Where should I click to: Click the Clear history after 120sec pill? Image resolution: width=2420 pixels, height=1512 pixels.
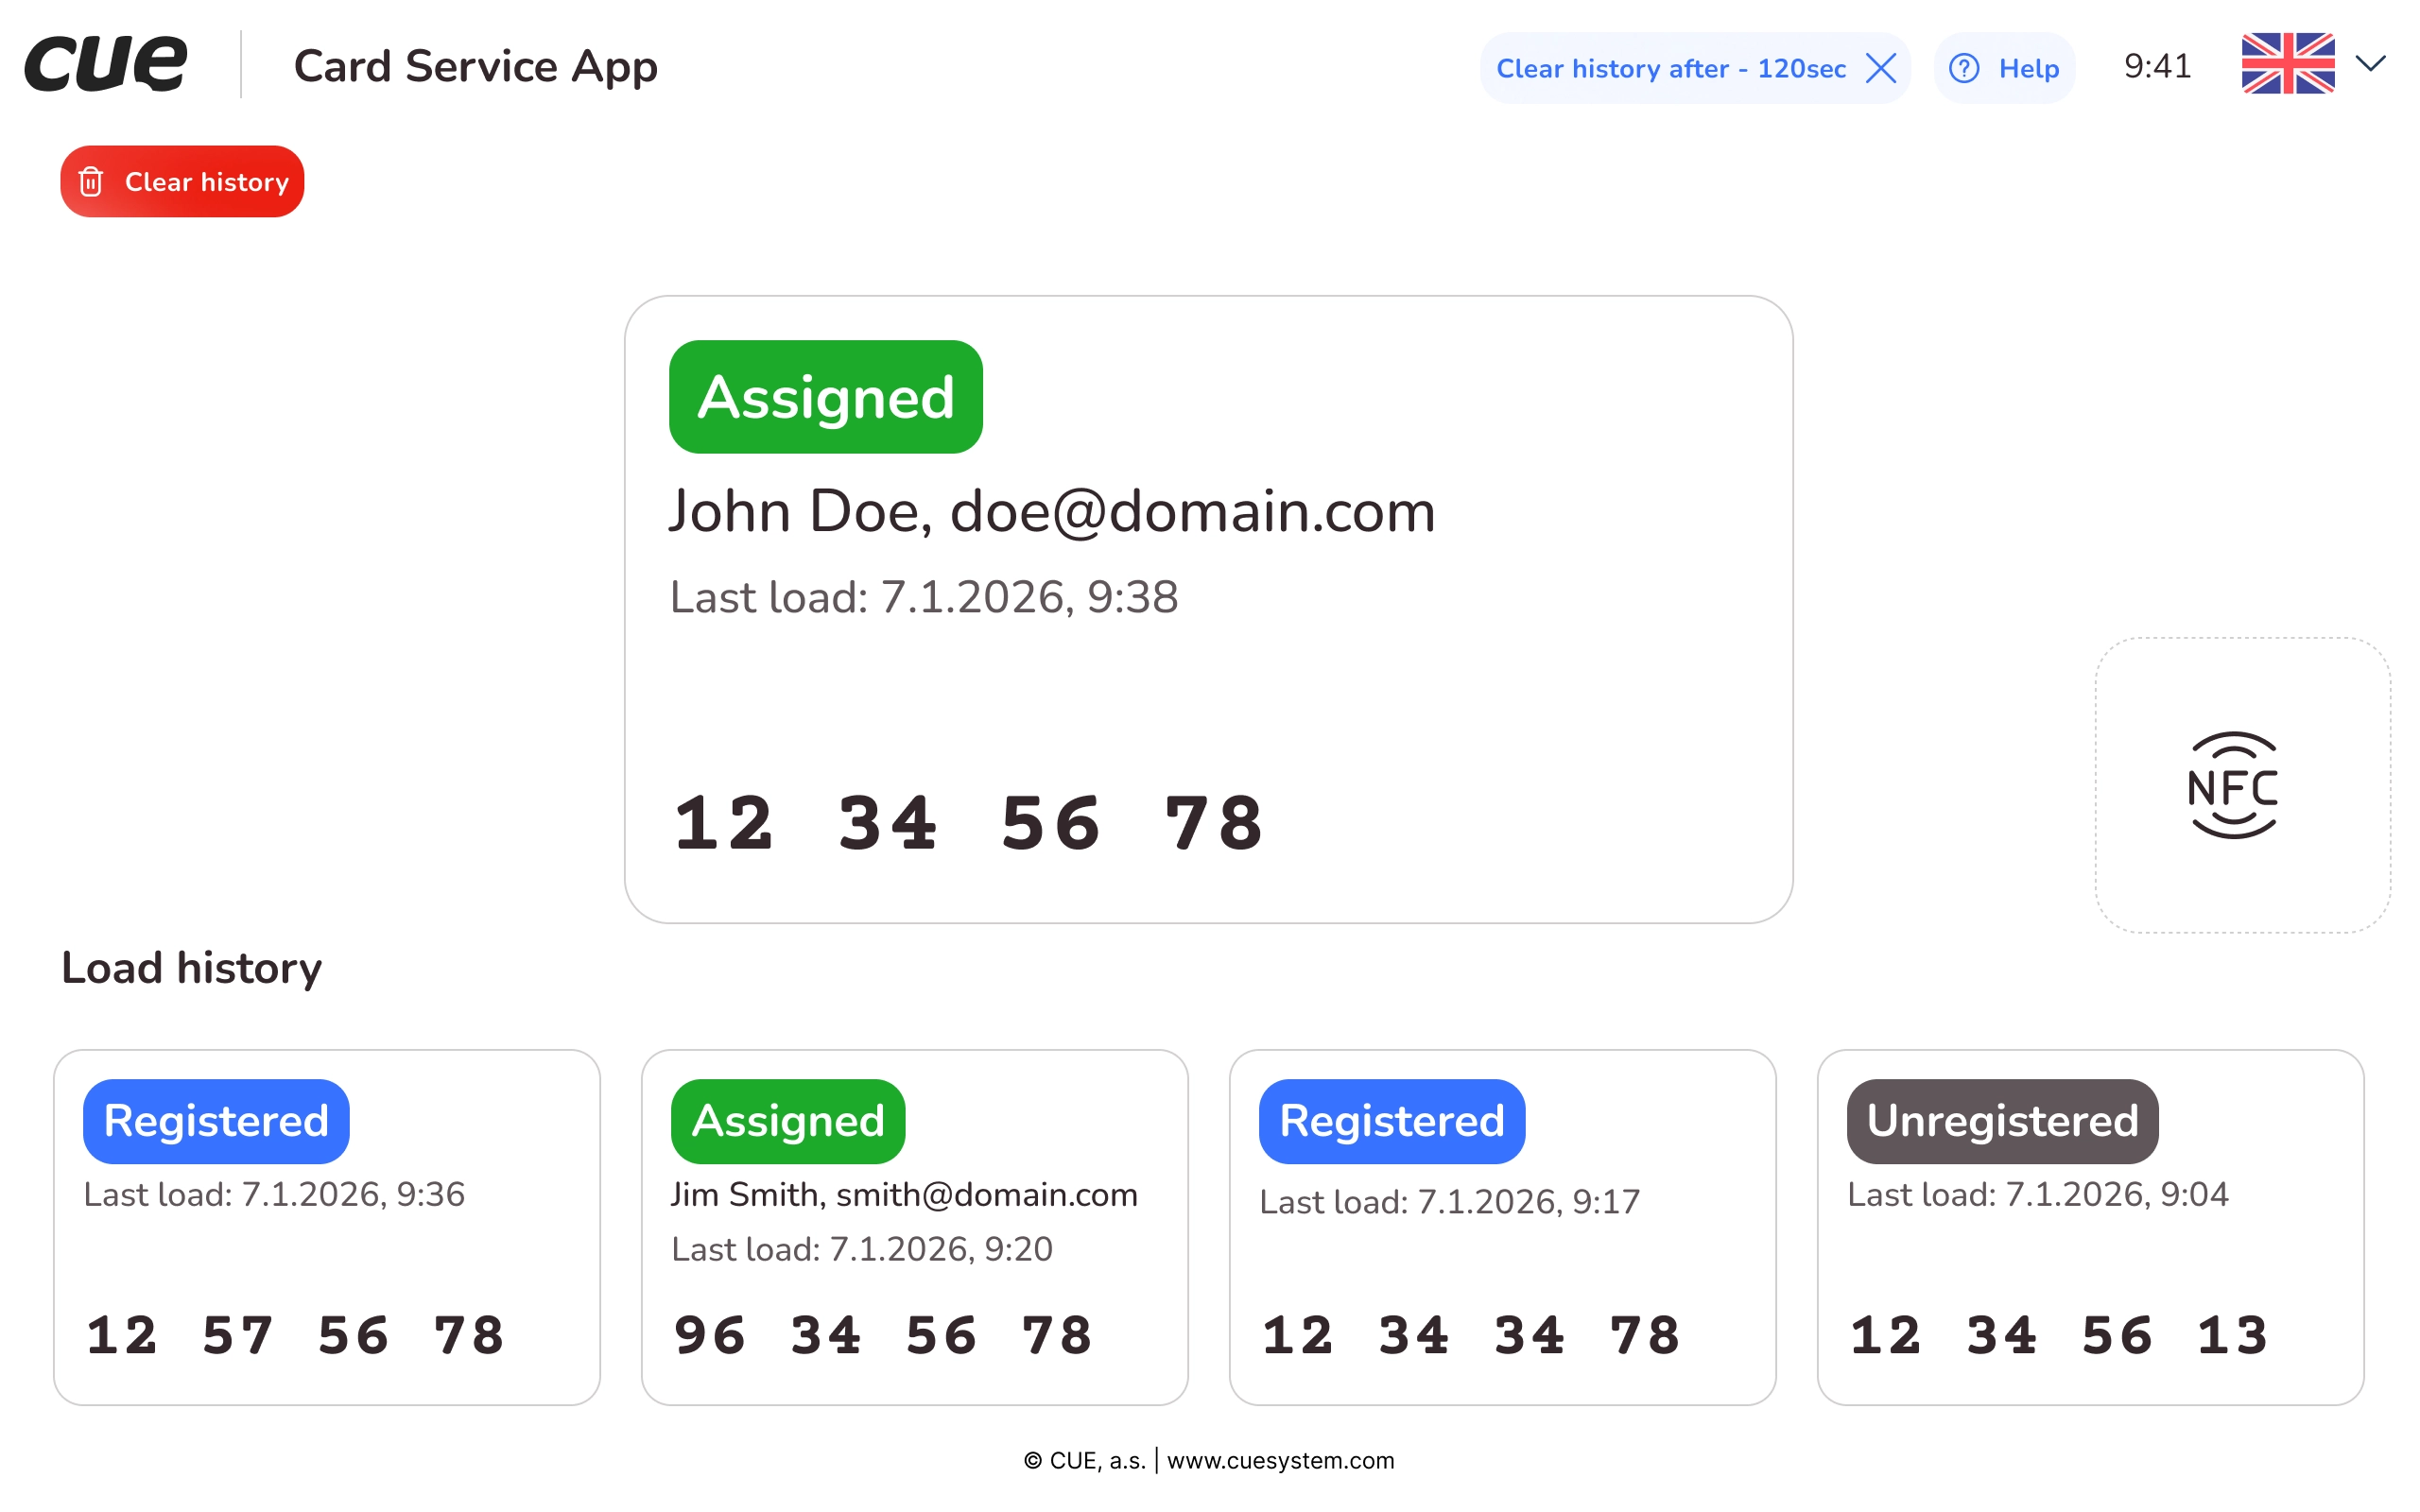[1670, 68]
